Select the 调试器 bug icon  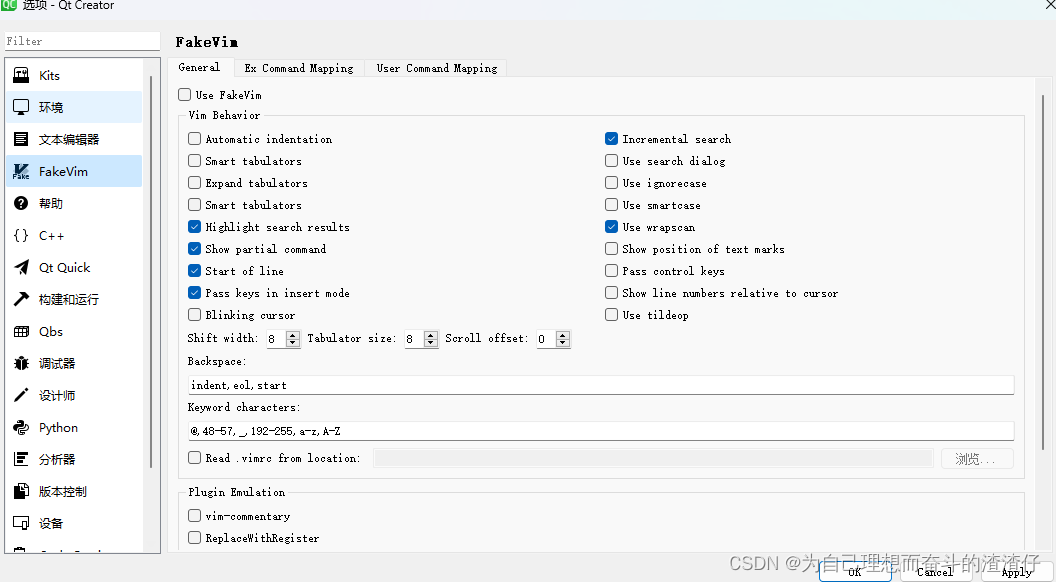pos(22,363)
